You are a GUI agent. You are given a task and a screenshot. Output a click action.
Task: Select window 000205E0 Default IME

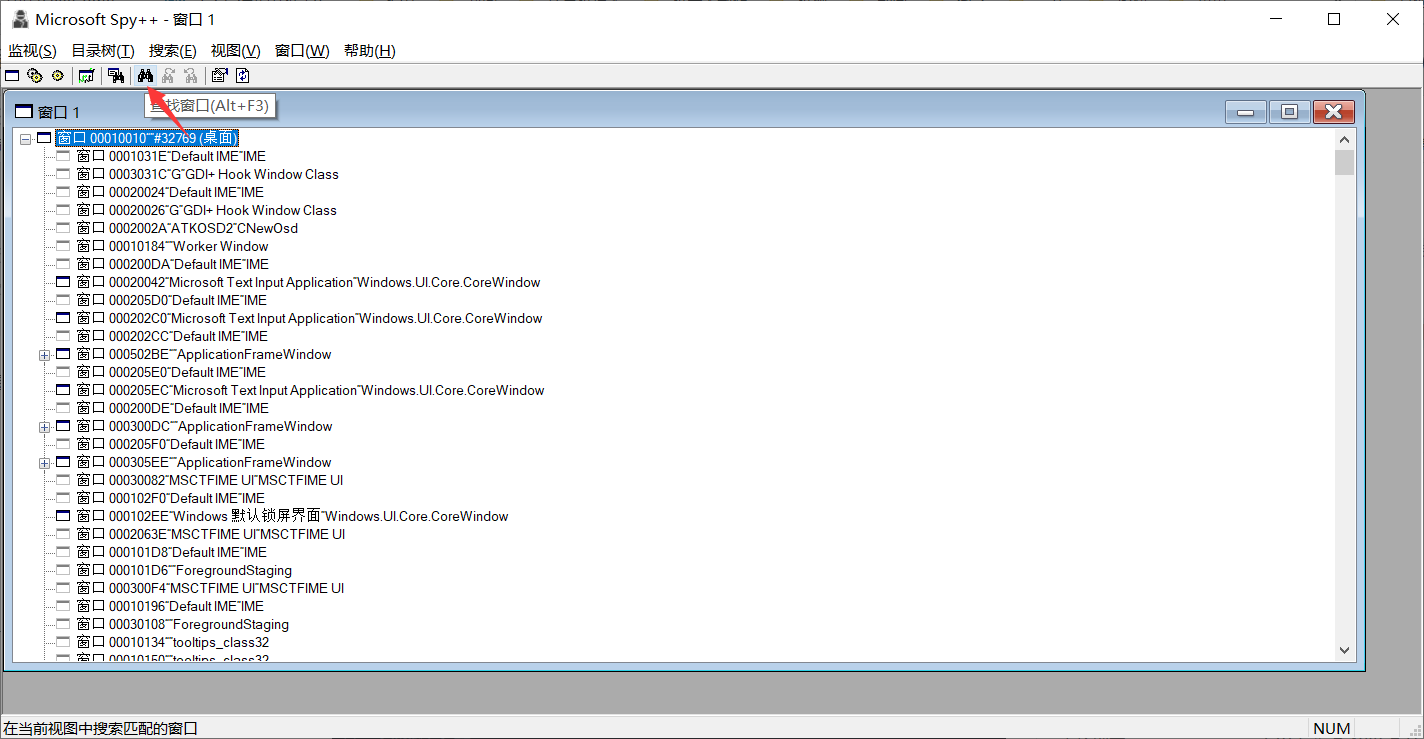click(171, 372)
